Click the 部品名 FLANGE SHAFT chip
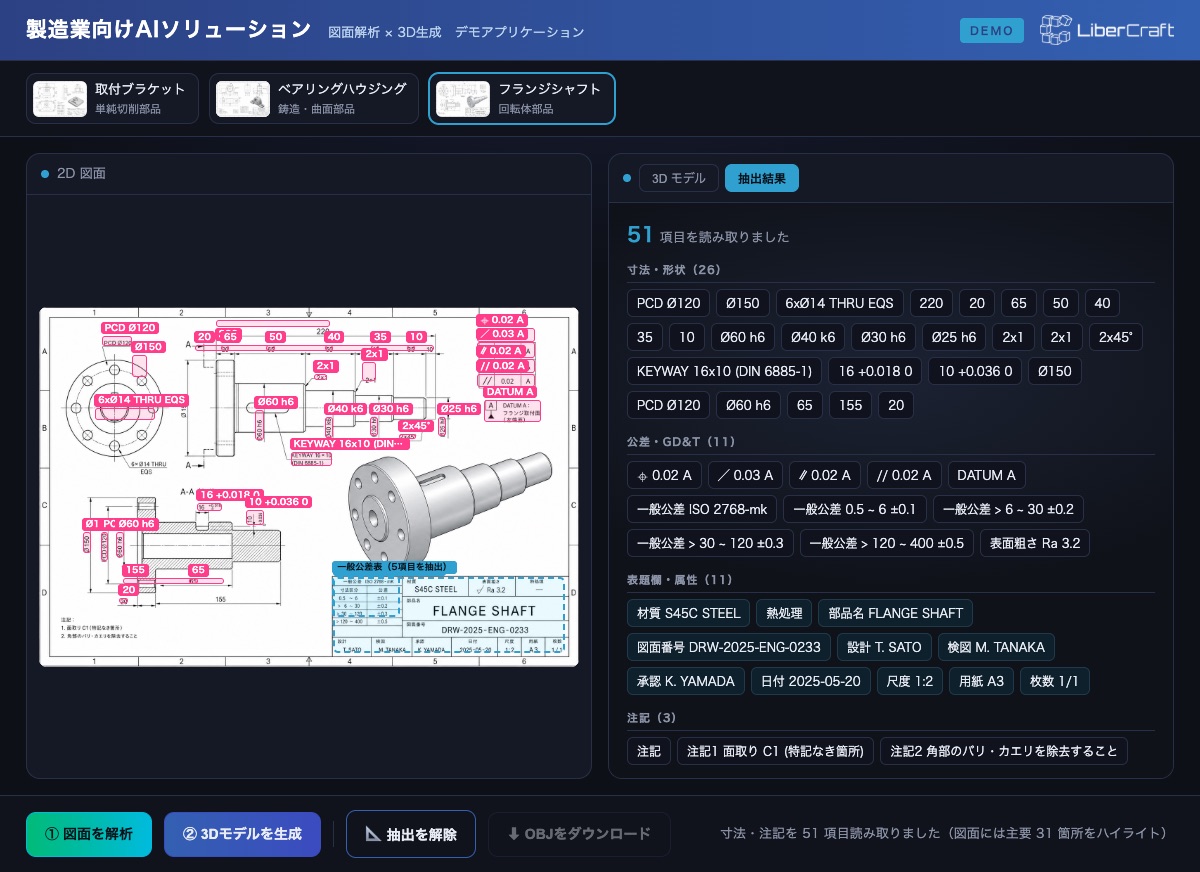Image resolution: width=1200 pixels, height=872 pixels. (895, 613)
